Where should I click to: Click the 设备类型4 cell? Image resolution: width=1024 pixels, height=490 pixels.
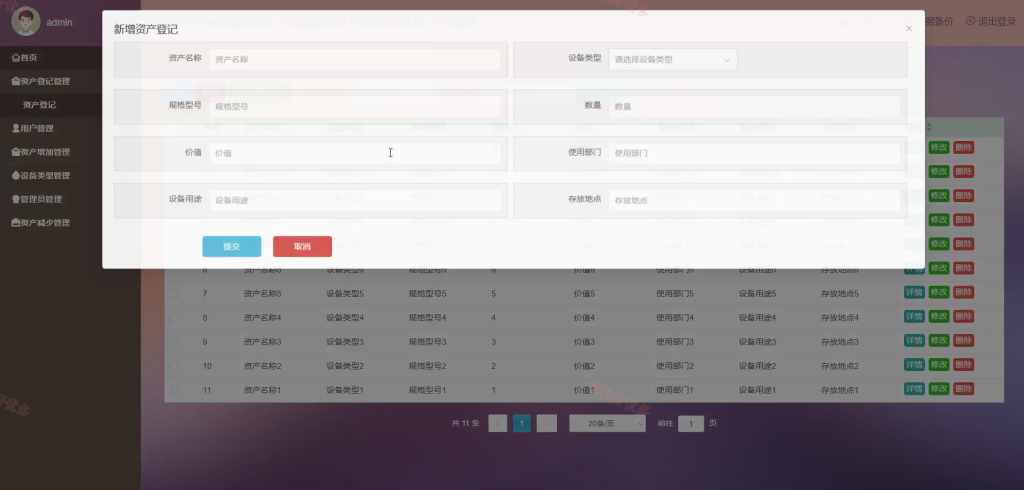(345, 318)
